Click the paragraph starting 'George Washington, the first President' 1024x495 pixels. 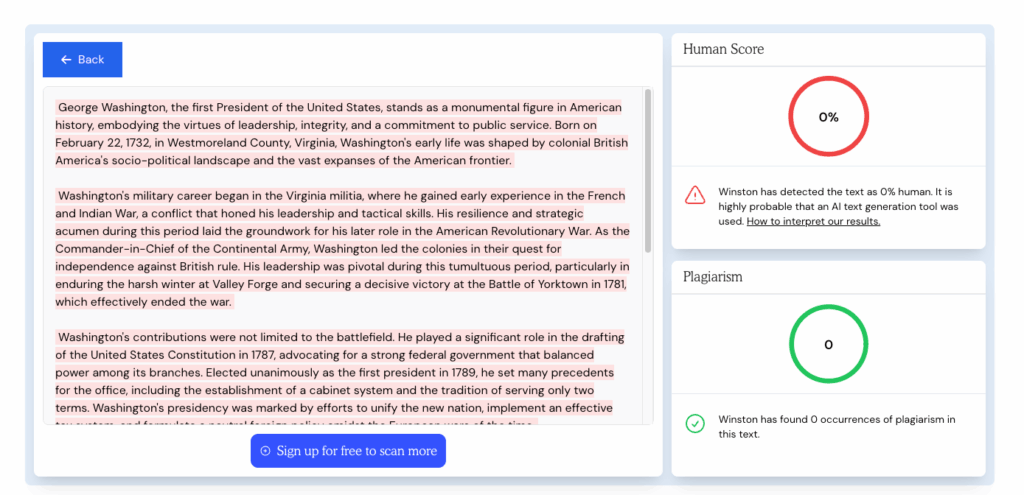tap(342, 134)
